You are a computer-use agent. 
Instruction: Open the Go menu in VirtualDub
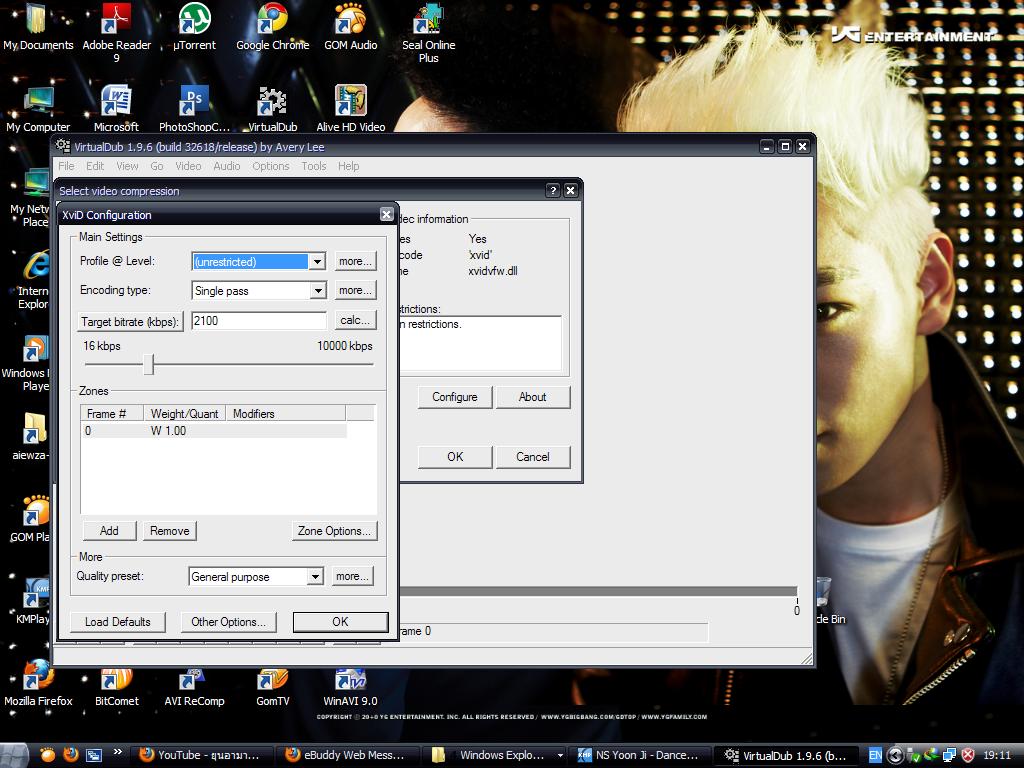pos(157,166)
